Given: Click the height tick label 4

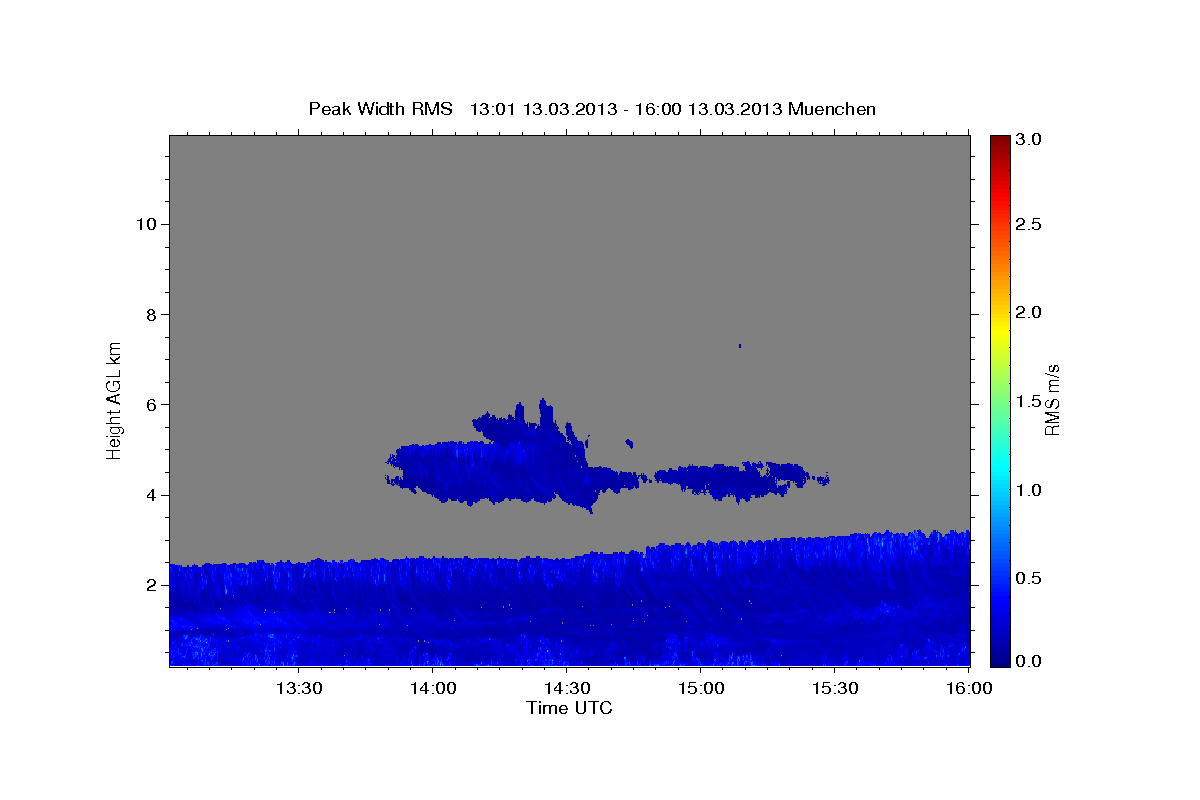Looking at the screenshot, I should tap(150, 495).
